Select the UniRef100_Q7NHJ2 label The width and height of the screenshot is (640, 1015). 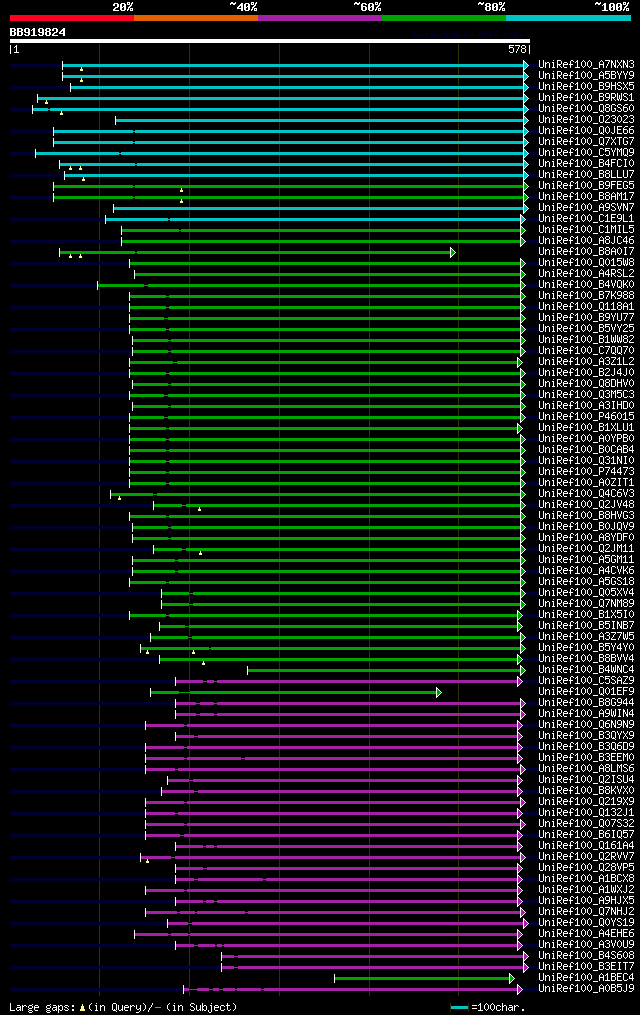click(586, 912)
